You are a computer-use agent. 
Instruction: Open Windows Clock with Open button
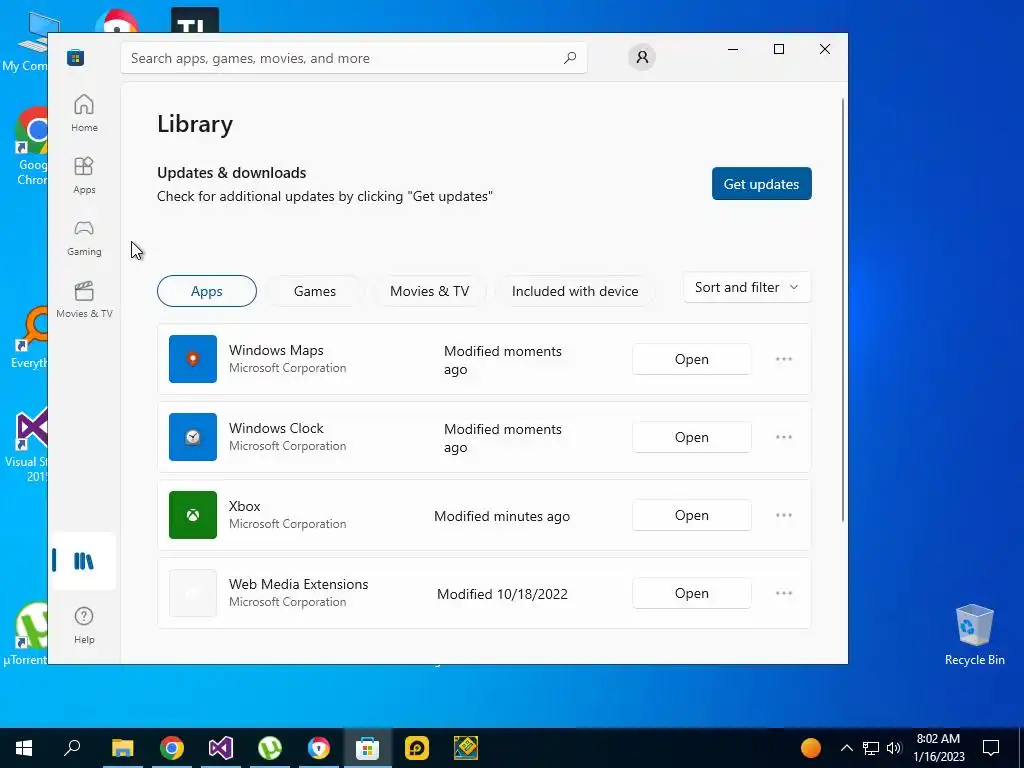(692, 437)
